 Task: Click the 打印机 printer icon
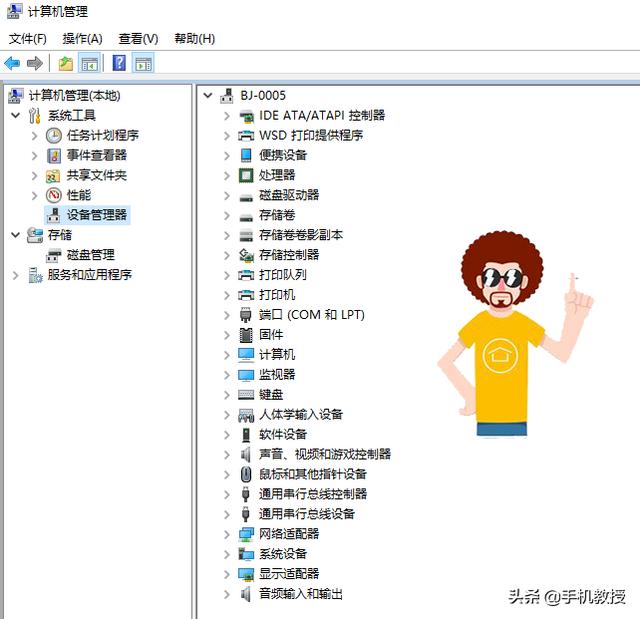246,295
